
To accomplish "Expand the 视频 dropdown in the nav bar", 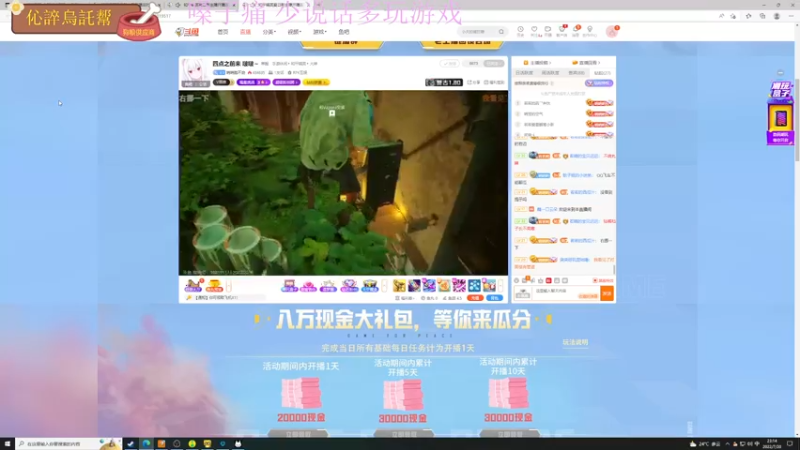I will (x=294, y=32).
